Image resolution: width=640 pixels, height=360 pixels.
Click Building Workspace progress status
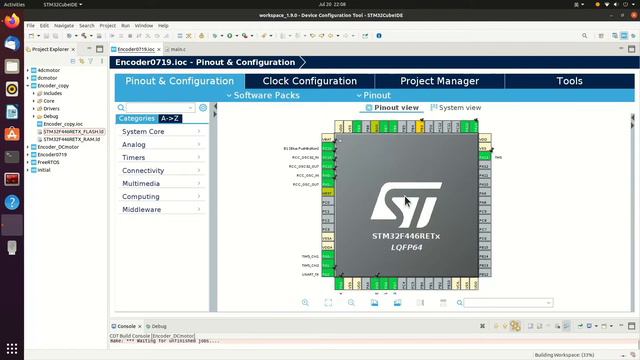(x=564, y=355)
